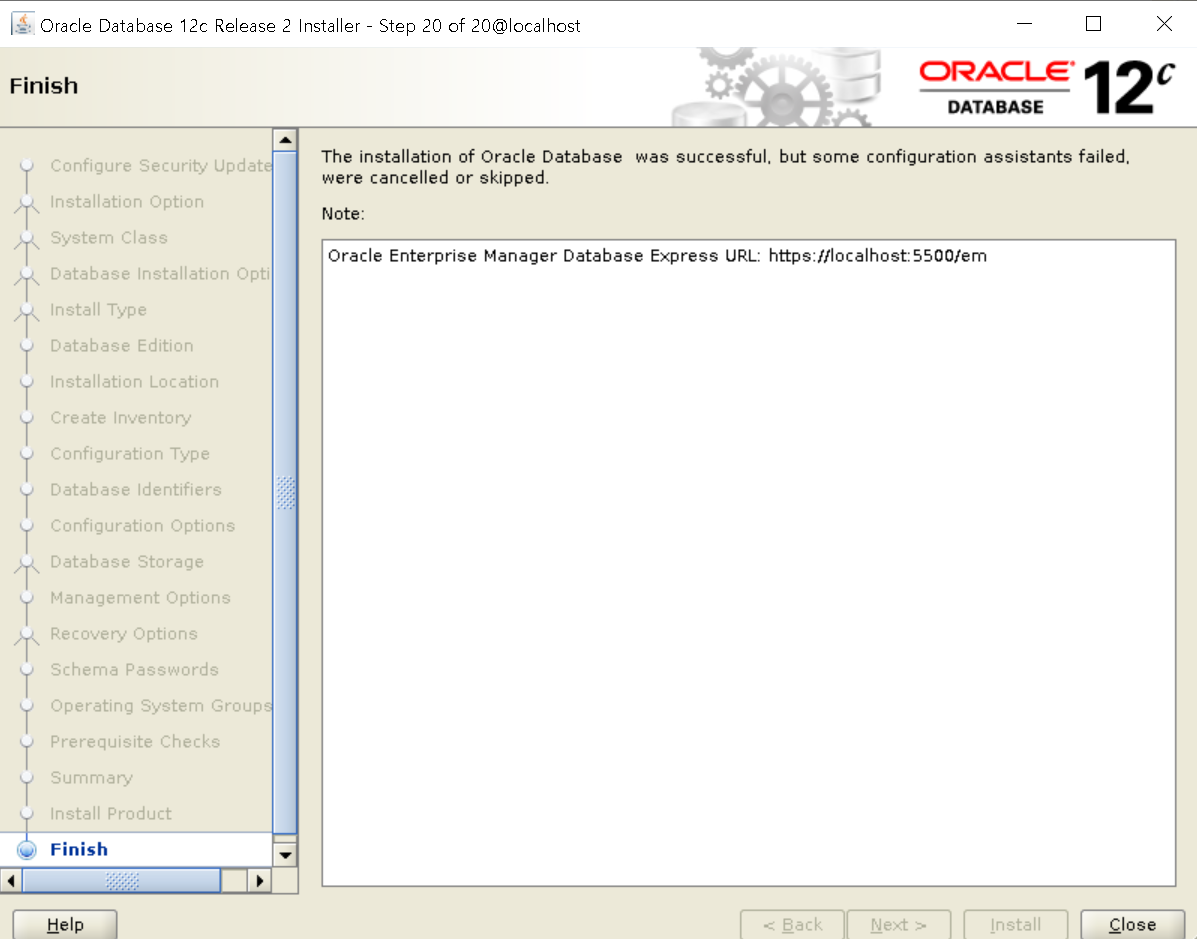The image size is (1197, 939).
Task: Click the disabled Install button
Action: [x=1015, y=924]
